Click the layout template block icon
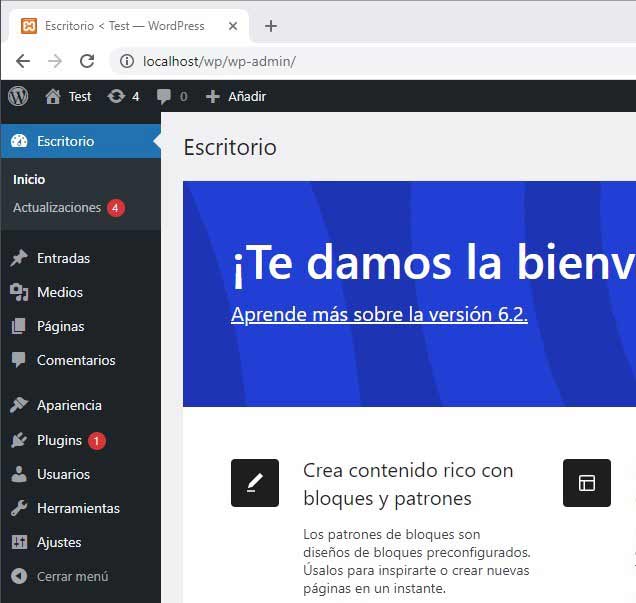 (587, 483)
